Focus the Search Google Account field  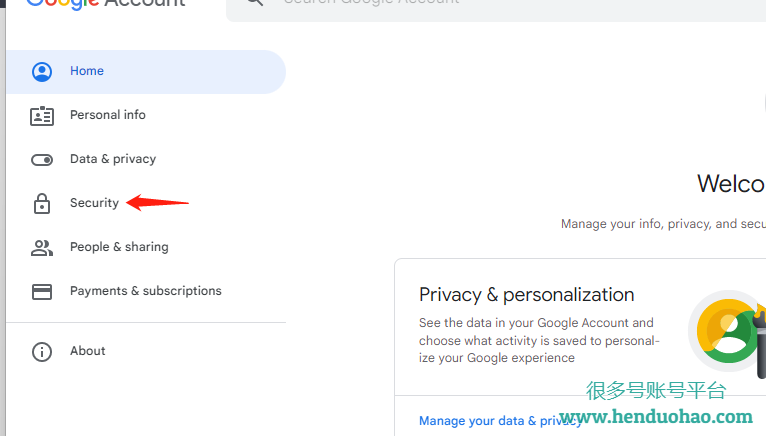(496, 5)
